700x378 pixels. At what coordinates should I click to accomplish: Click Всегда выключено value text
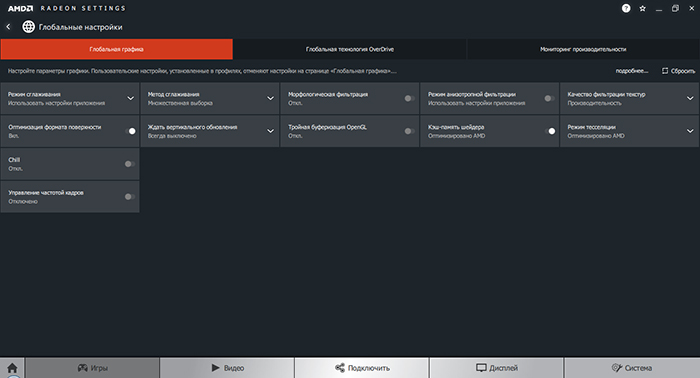pos(172,136)
